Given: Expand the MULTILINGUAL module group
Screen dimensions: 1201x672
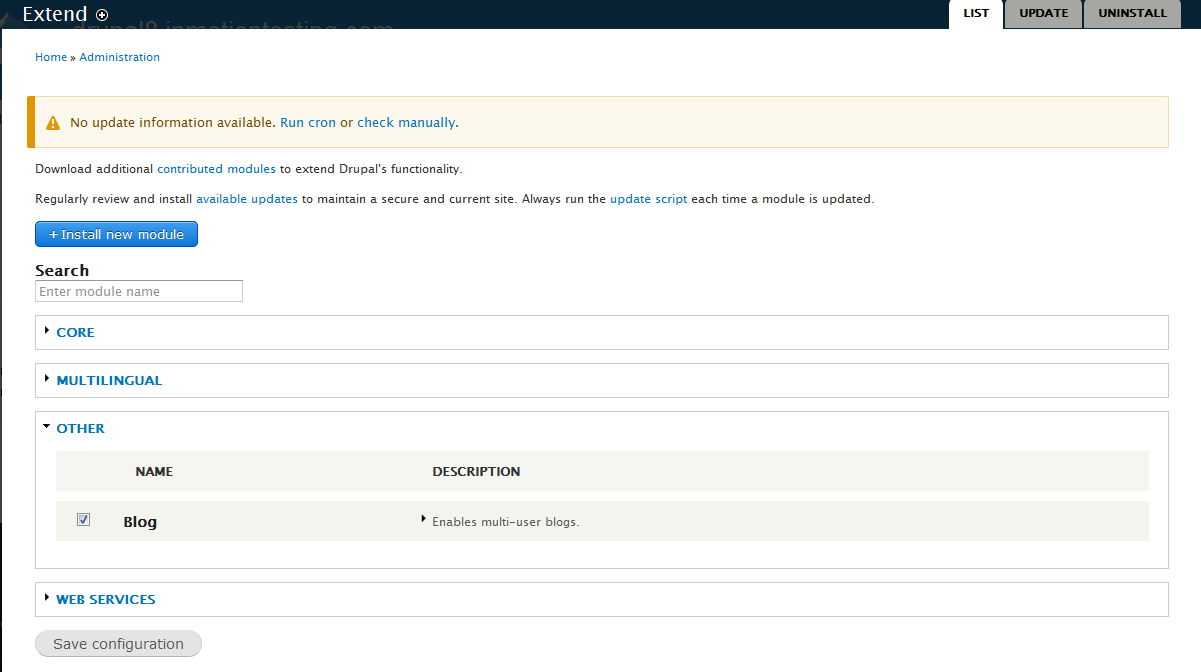Looking at the screenshot, I should (x=108, y=380).
